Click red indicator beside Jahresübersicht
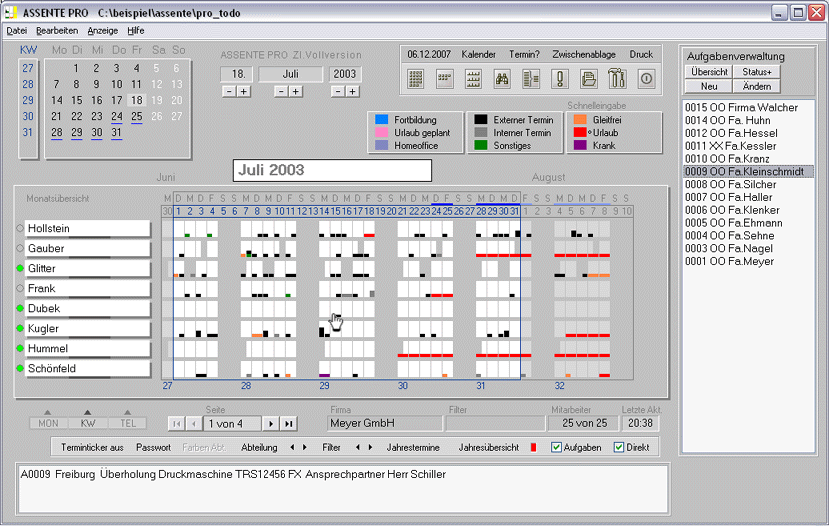 533,447
